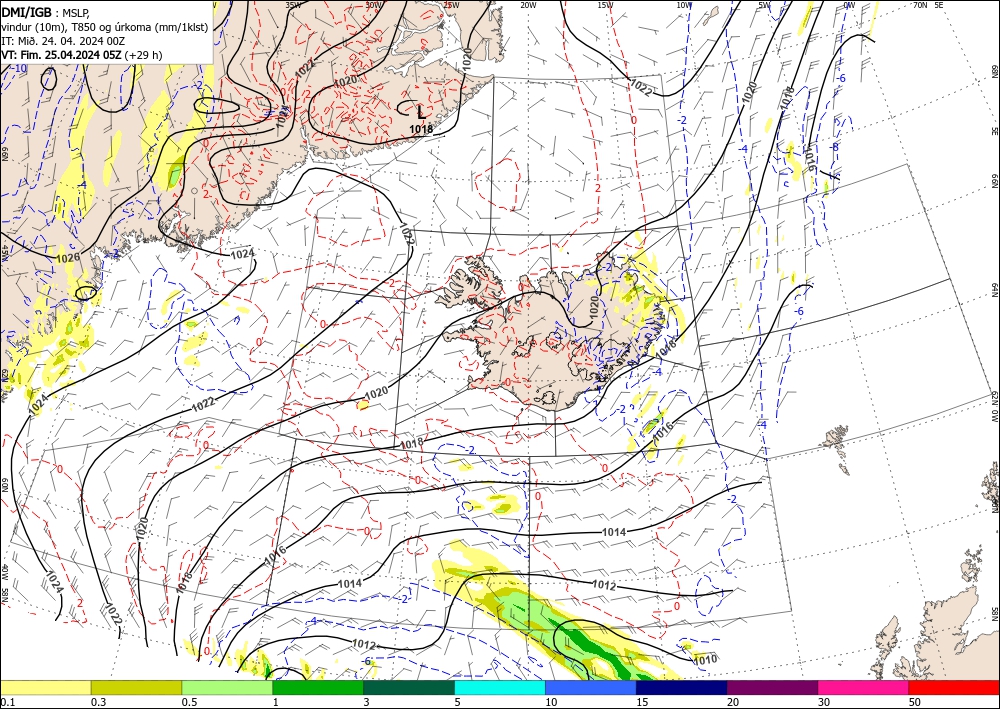Click the '64N' latitude label on right edge
Image resolution: width=1000 pixels, height=709 pixels.
coord(995,290)
